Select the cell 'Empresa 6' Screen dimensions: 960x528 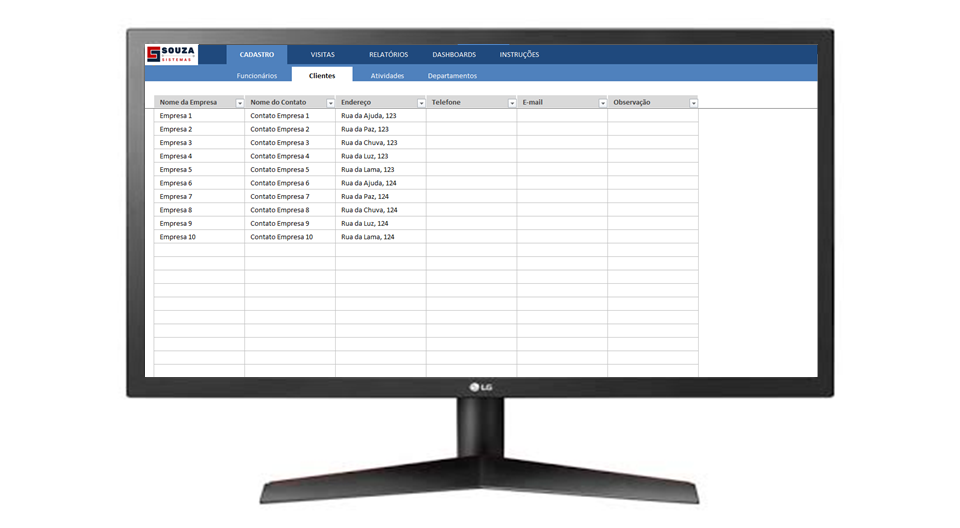tap(199, 183)
